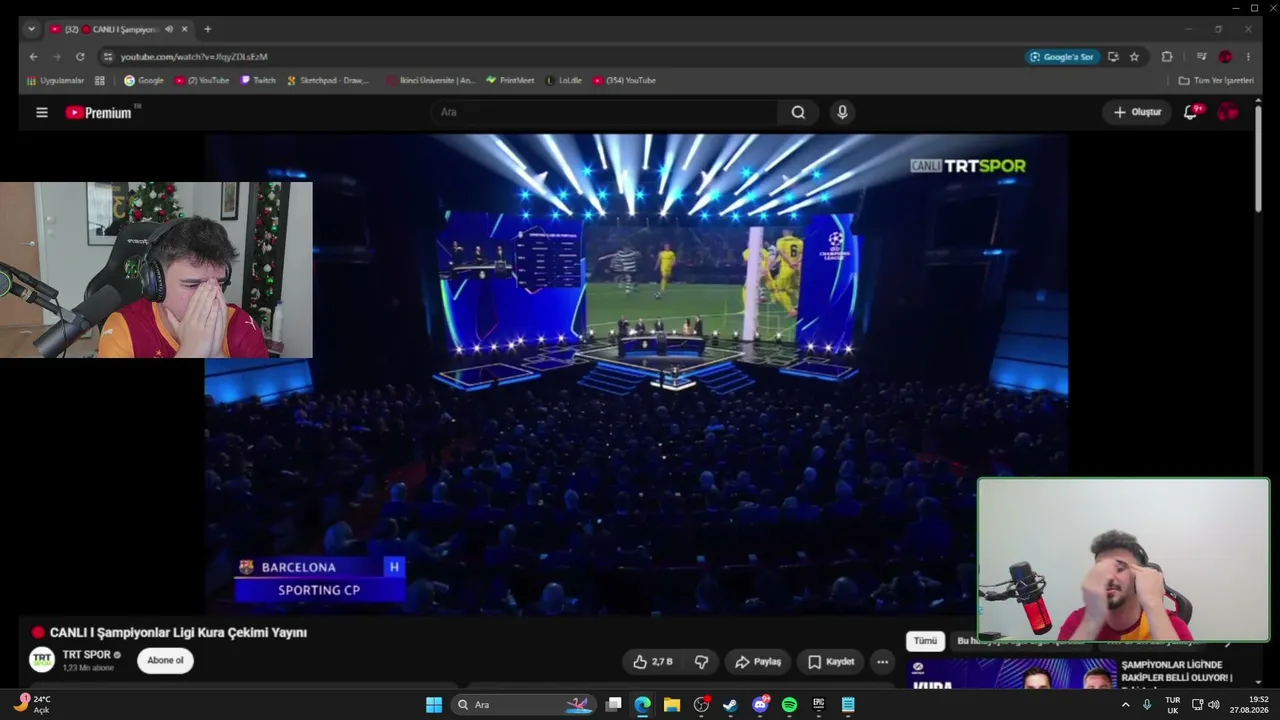Click the Paylaş share button
1280x720 pixels.
tap(758, 662)
